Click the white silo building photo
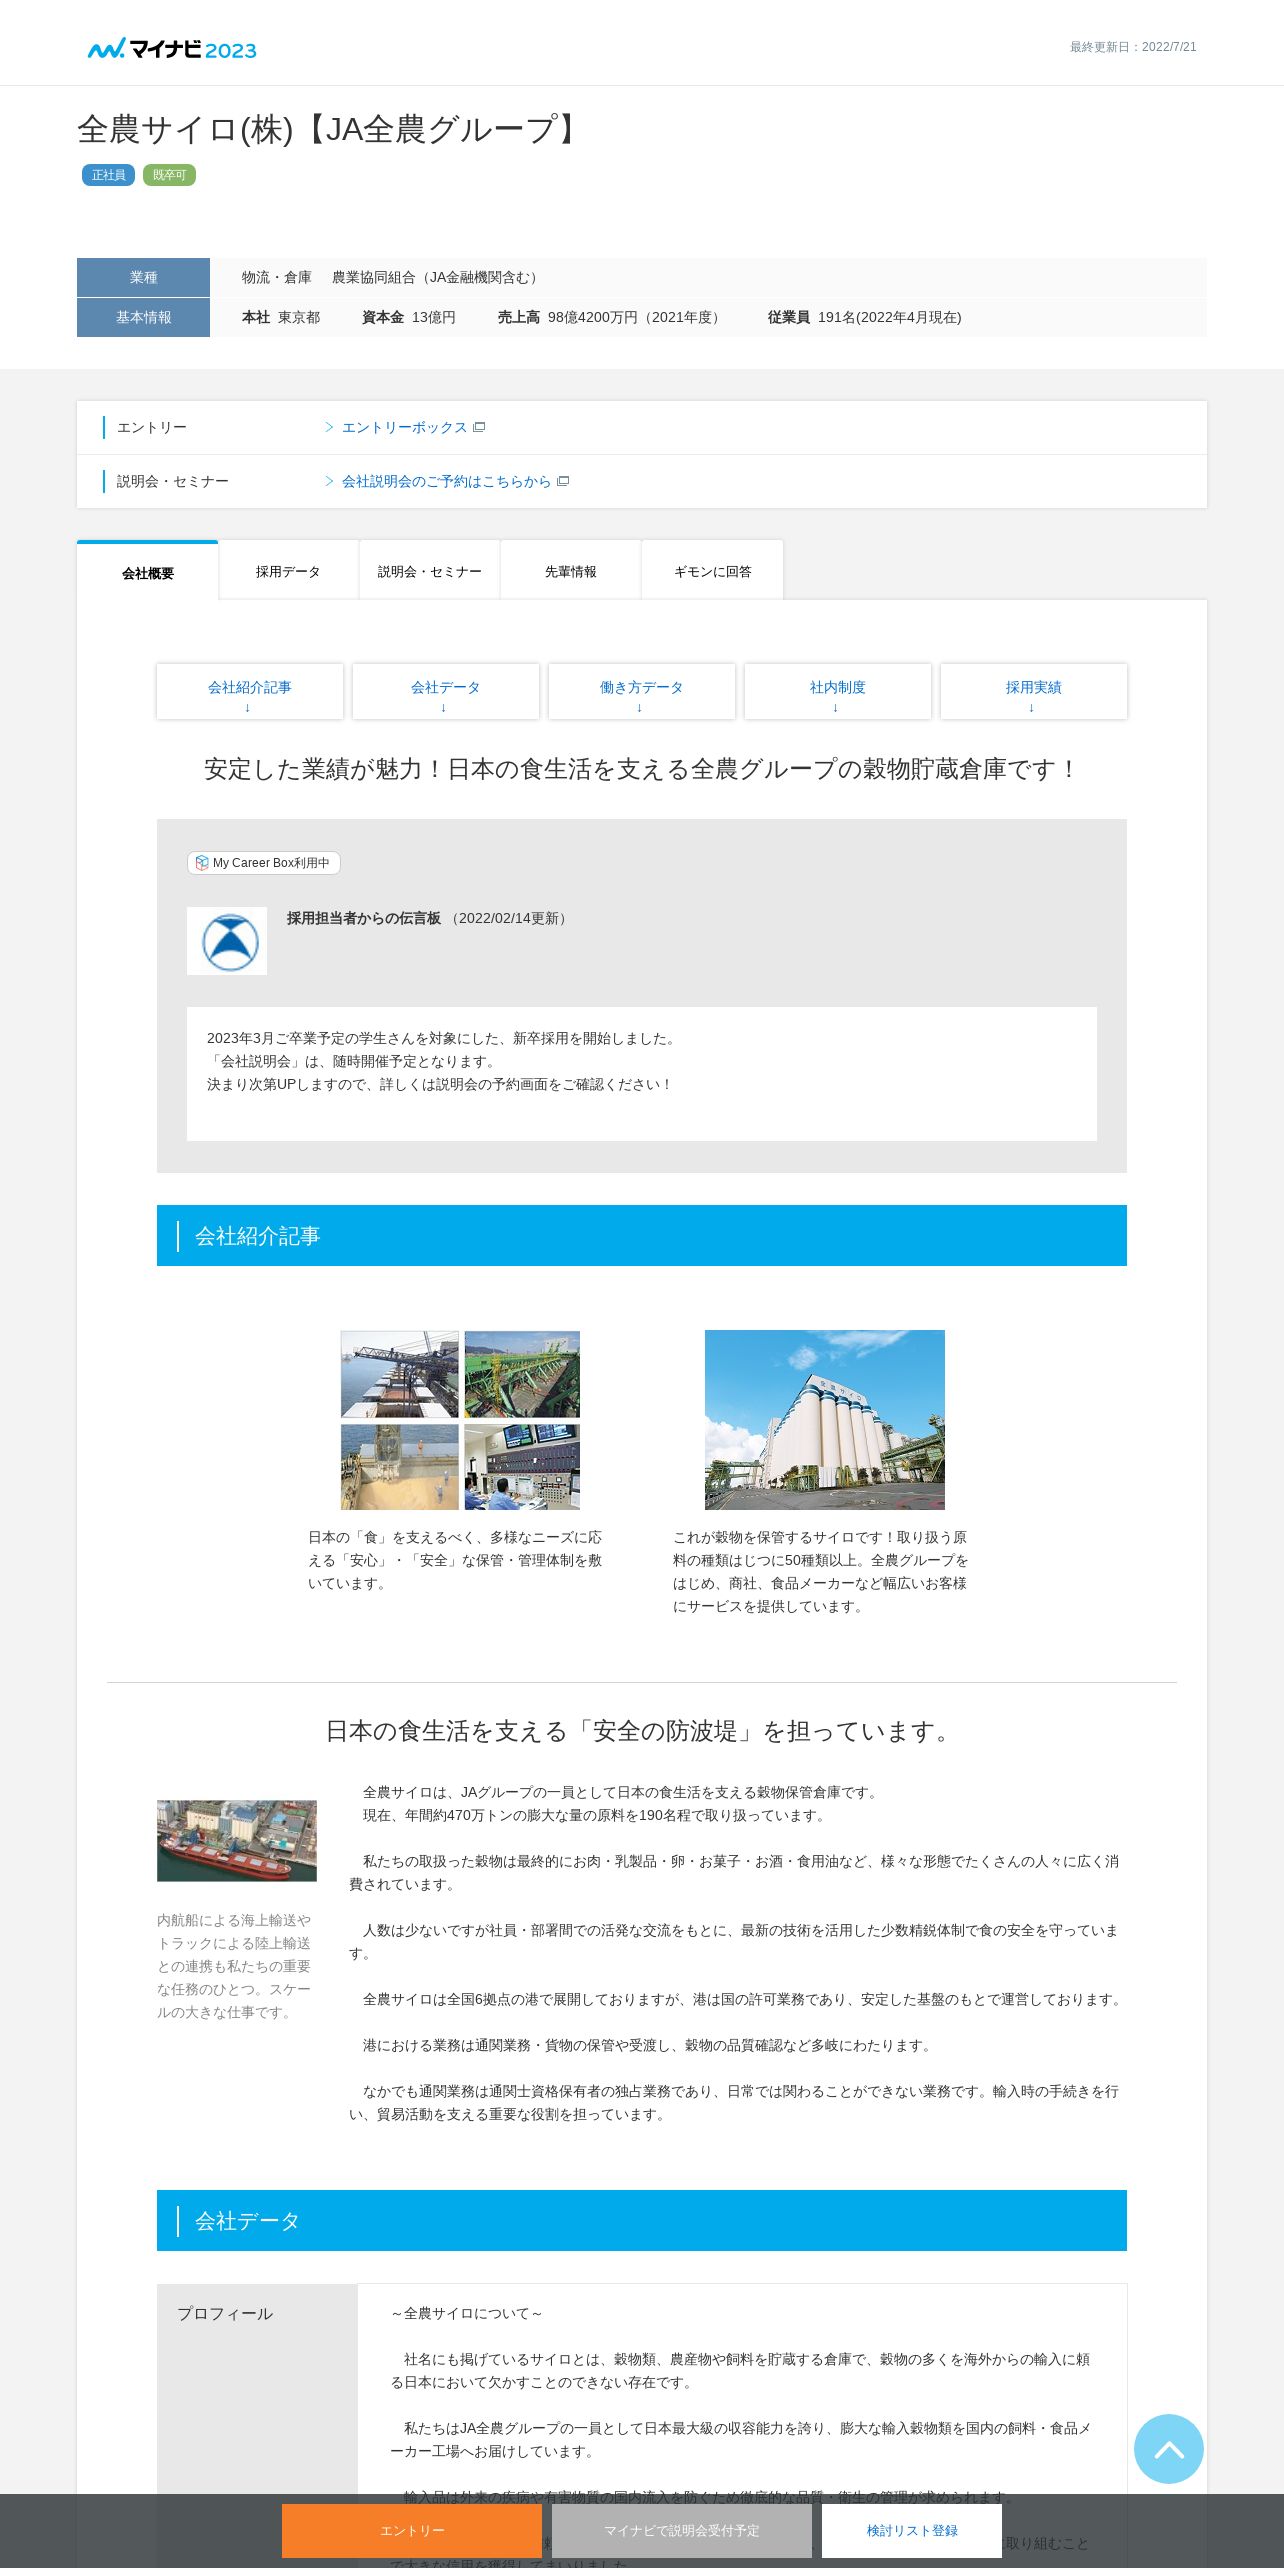This screenshot has height=2568, width=1284. coord(825,1420)
